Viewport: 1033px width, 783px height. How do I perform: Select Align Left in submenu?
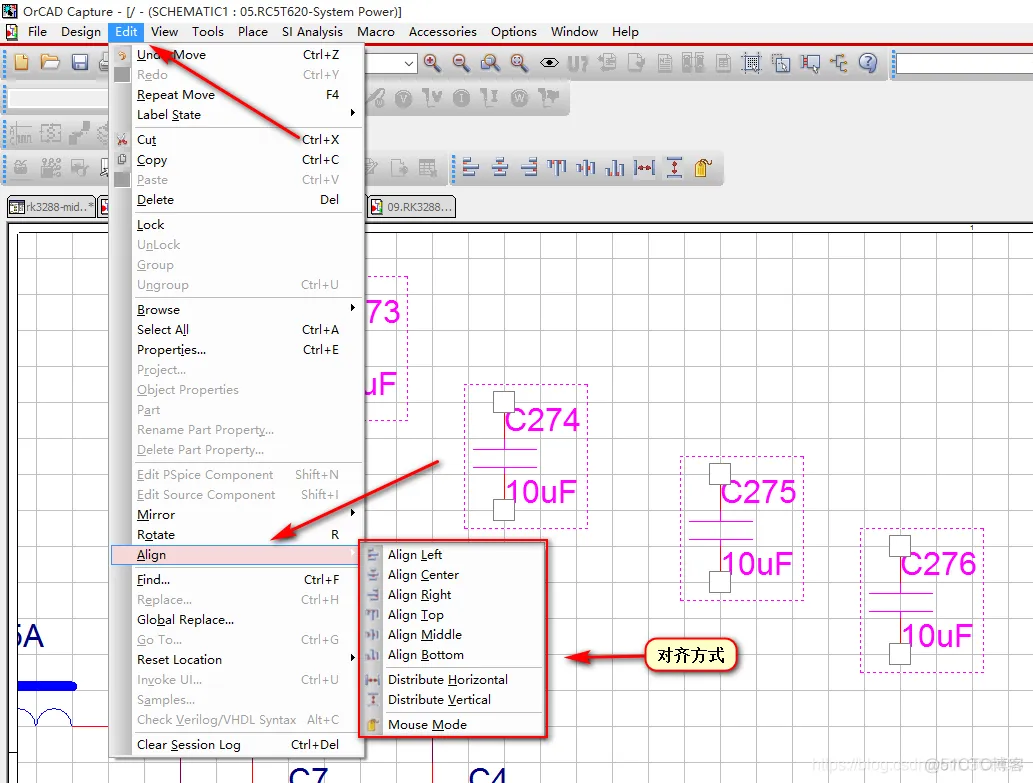(x=453, y=554)
